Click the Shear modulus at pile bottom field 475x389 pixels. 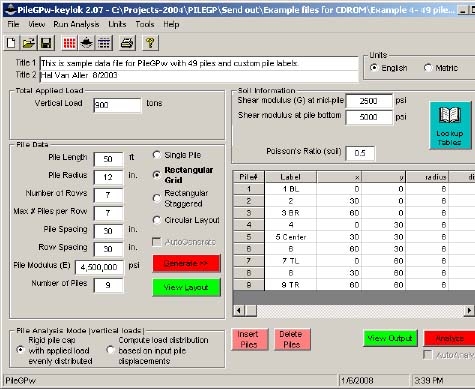coord(369,117)
